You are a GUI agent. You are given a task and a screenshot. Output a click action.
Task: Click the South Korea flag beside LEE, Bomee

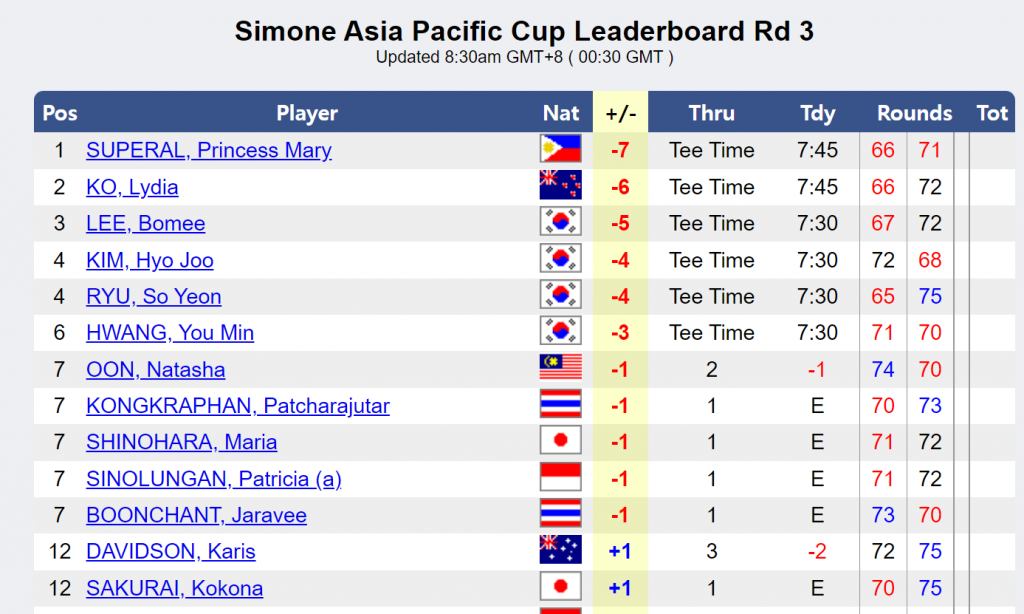pyautogui.click(x=560, y=223)
